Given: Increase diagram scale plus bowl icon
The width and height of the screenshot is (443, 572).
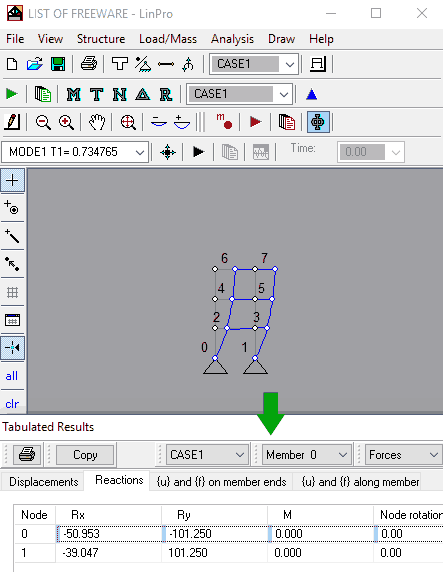Looking at the screenshot, I should [x=182, y=122].
